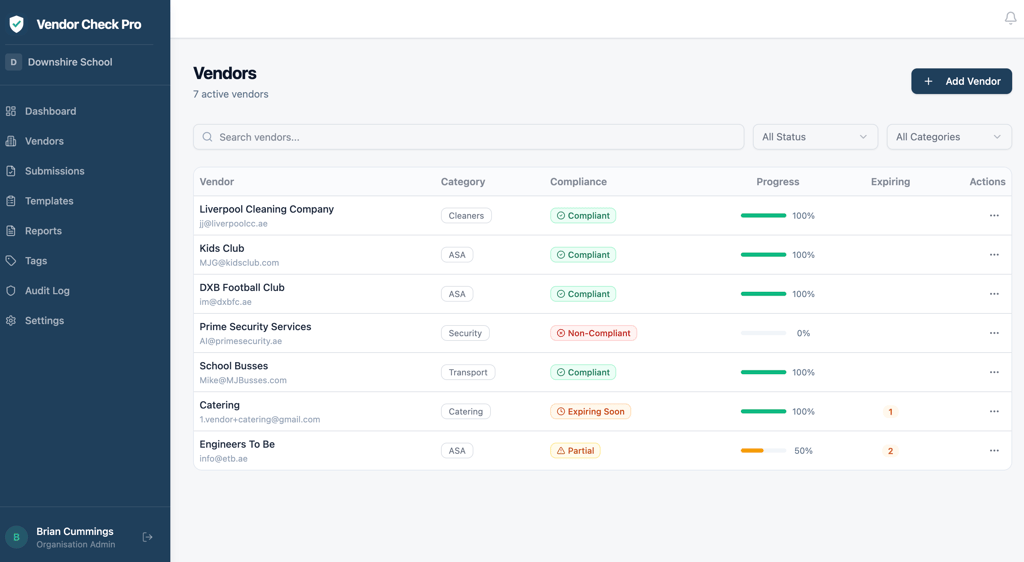The width and height of the screenshot is (1024, 562).
Task: Click the logout icon beside Brian Cummings
Action: (148, 537)
